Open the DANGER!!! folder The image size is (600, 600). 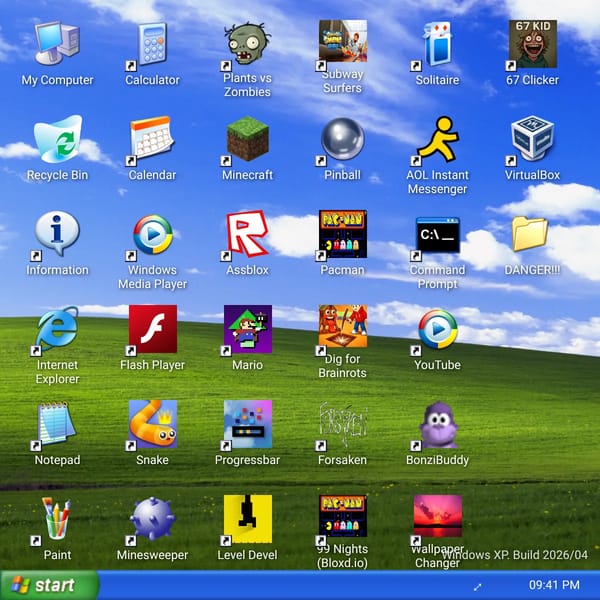point(530,233)
